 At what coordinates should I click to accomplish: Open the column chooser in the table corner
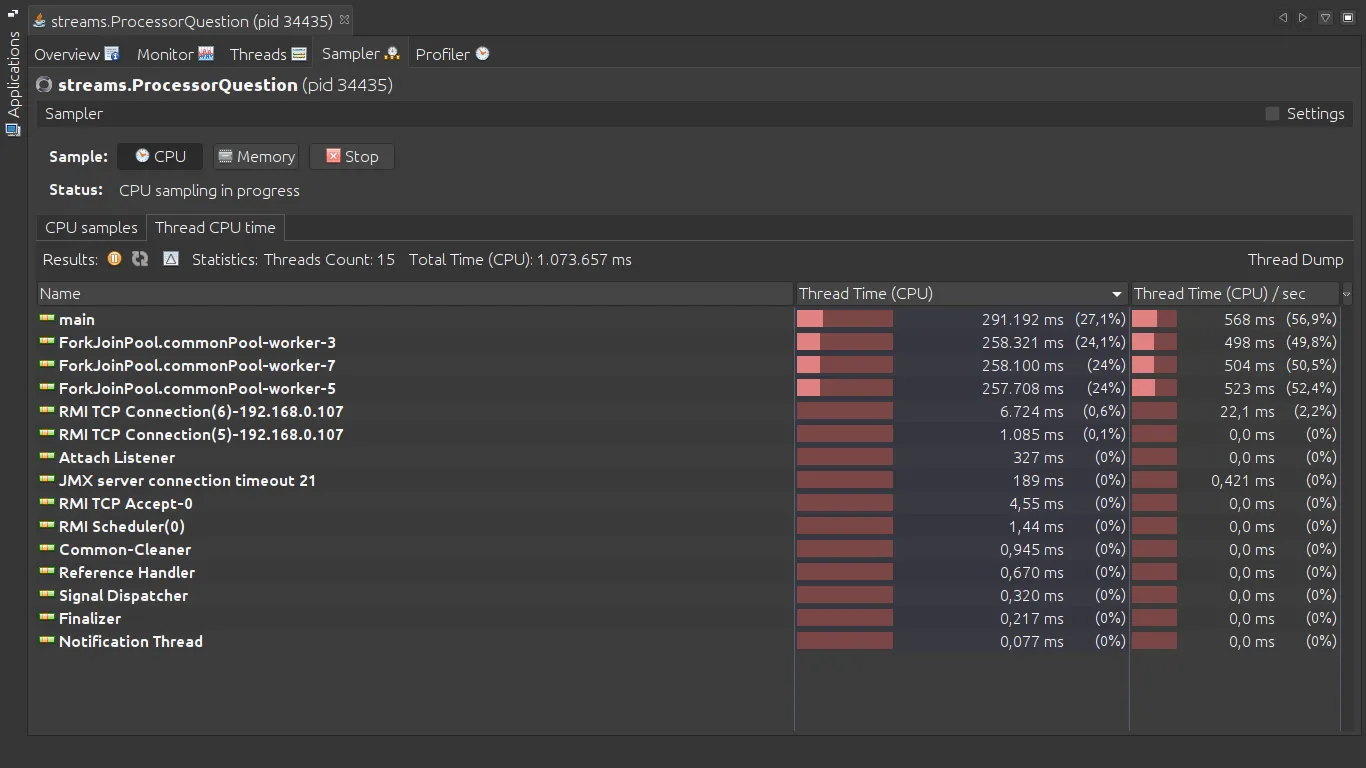pos(1346,294)
